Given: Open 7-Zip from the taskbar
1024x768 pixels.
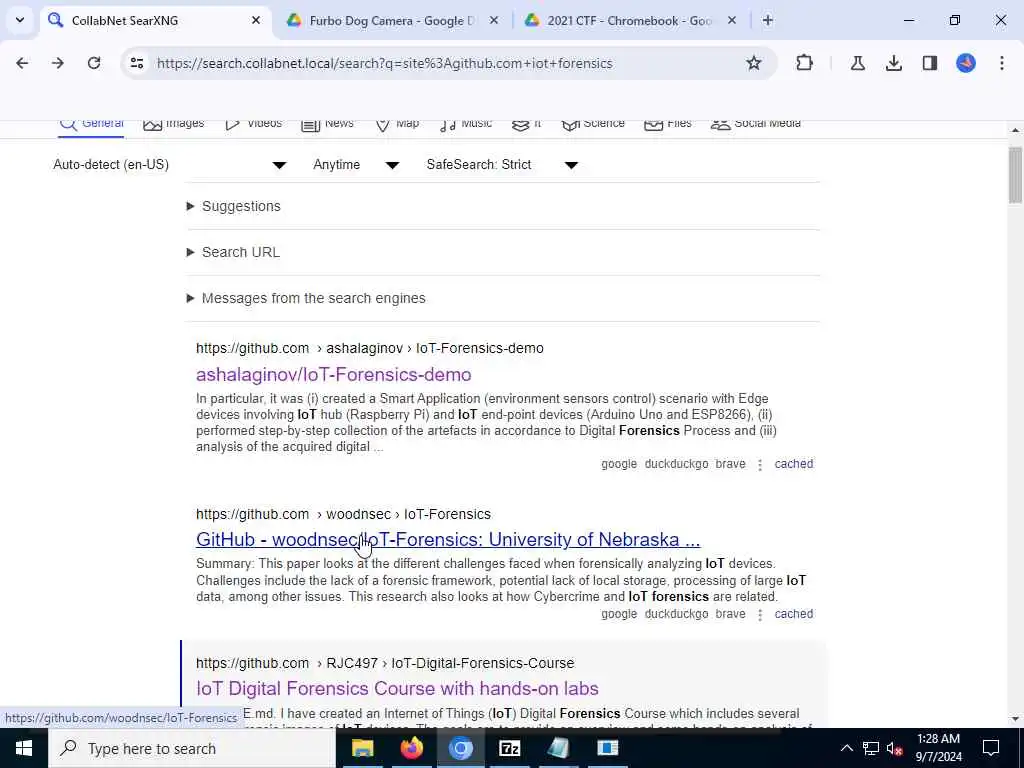Looking at the screenshot, I should click(x=509, y=748).
